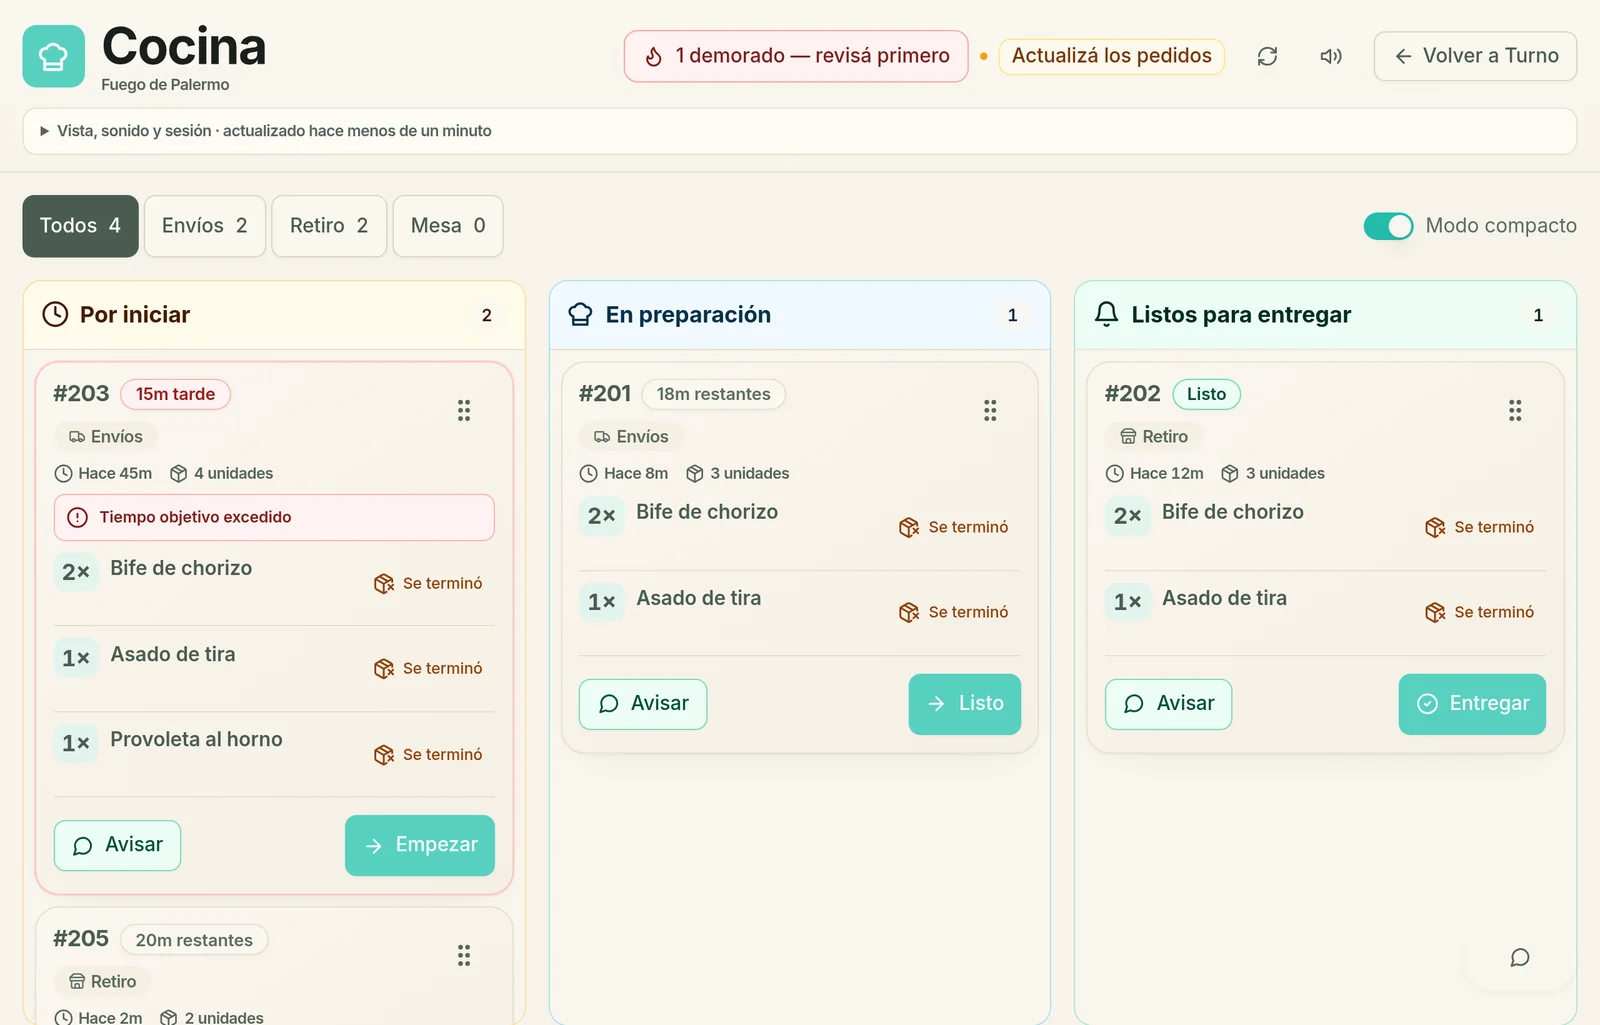Click the 18m restantes badge
The image size is (1600, 1025).
coord(713,394)
